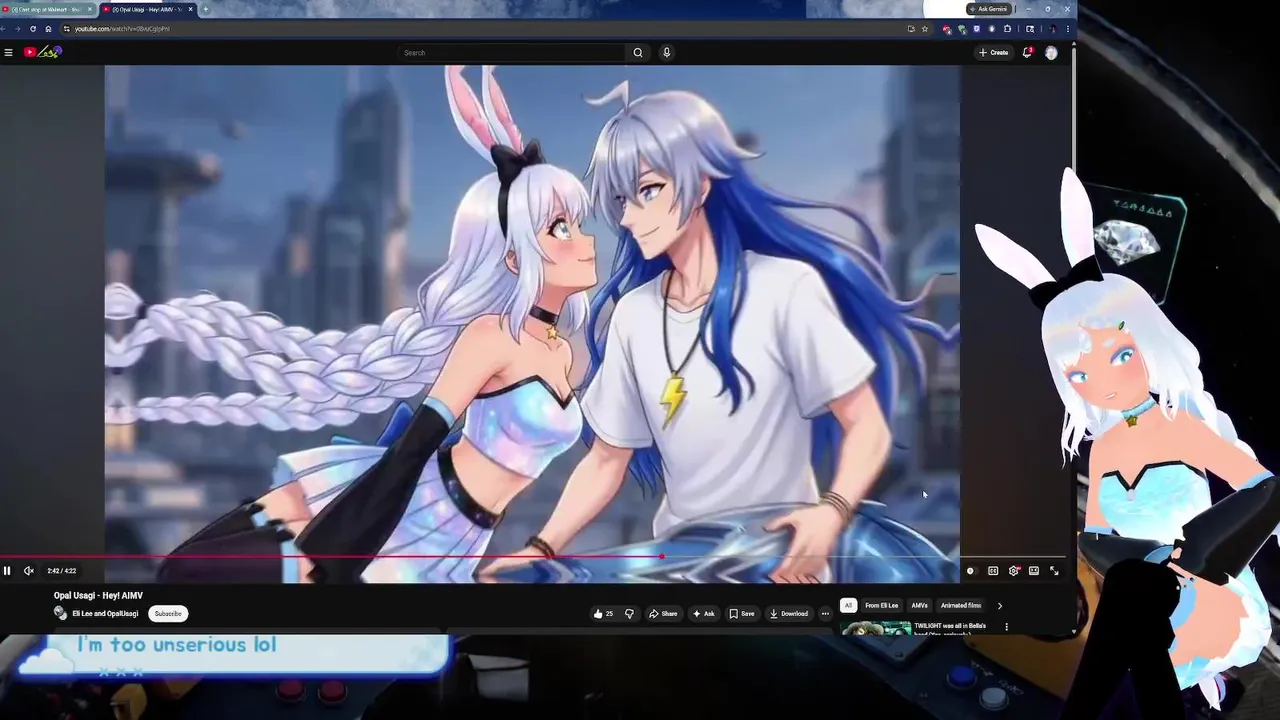Save the video to a playlist

click(742, 614)
